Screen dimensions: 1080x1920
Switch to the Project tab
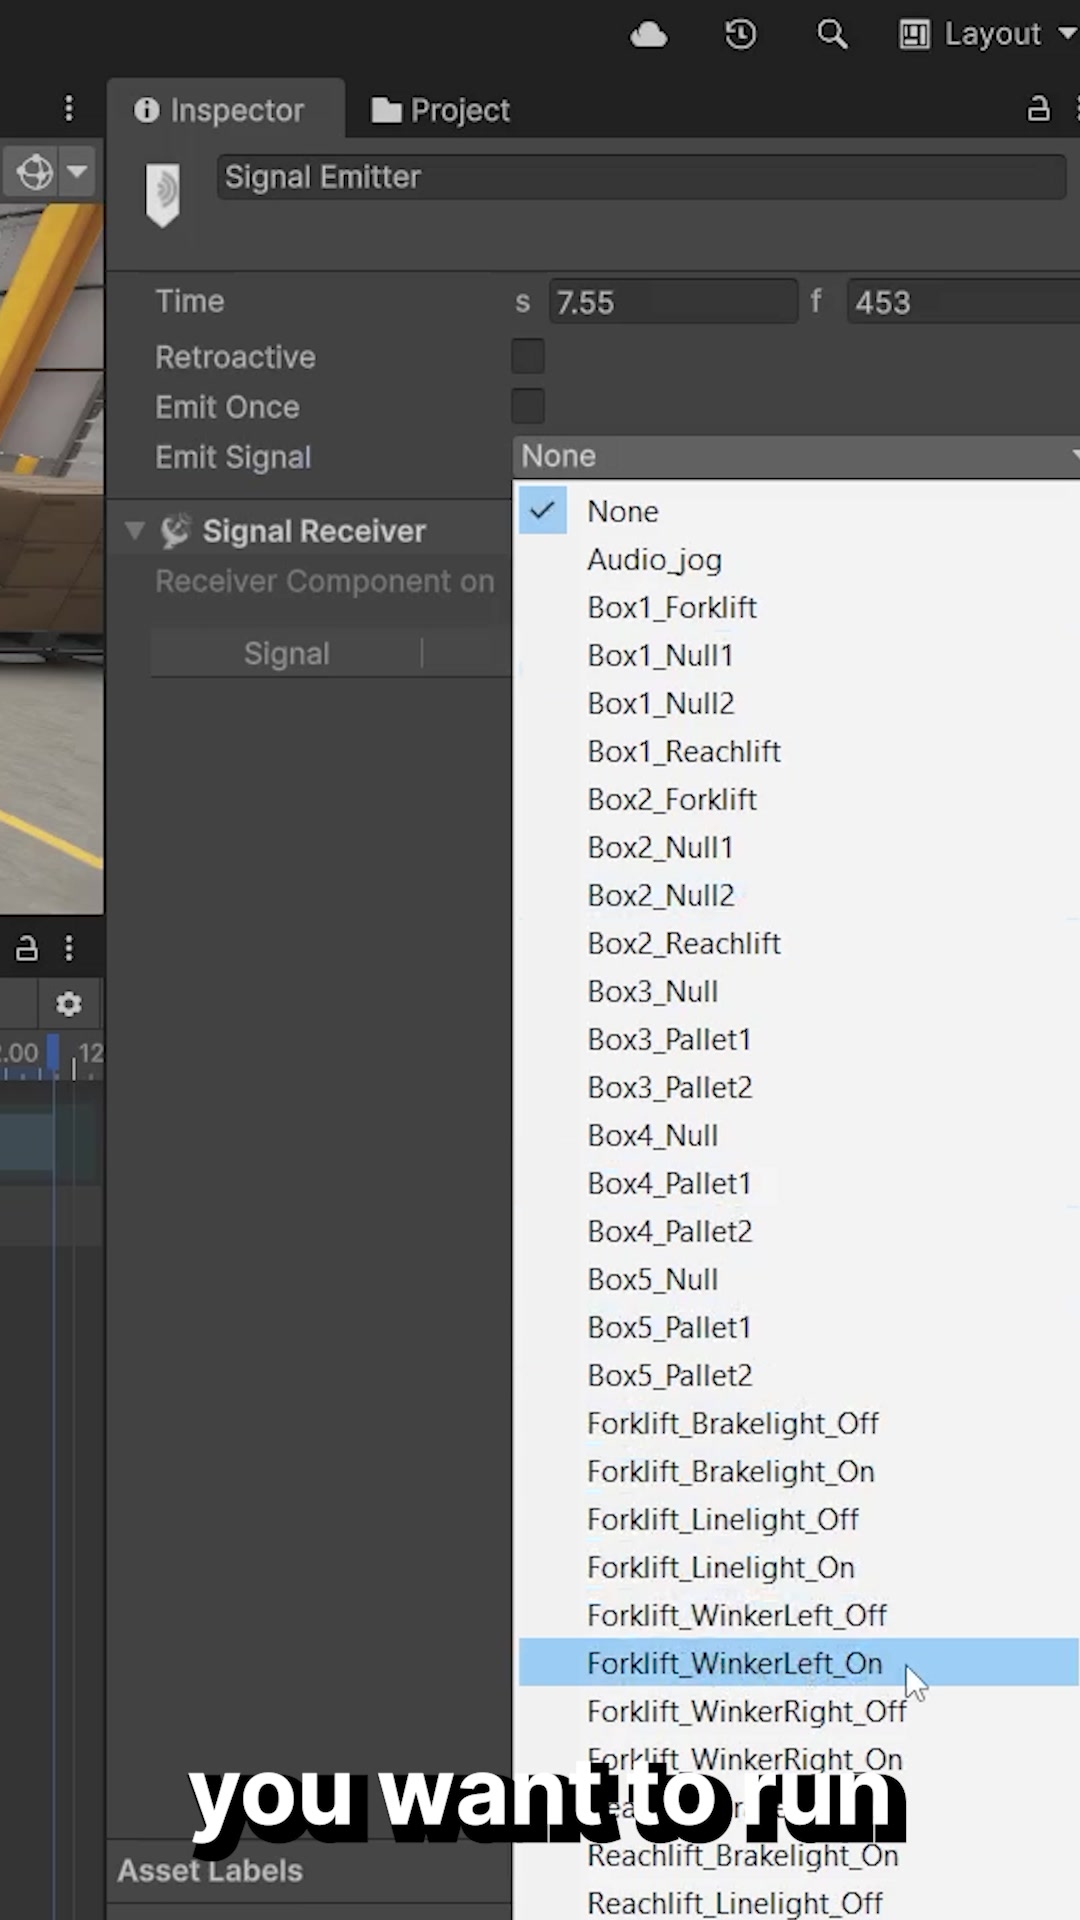point(441,110)
